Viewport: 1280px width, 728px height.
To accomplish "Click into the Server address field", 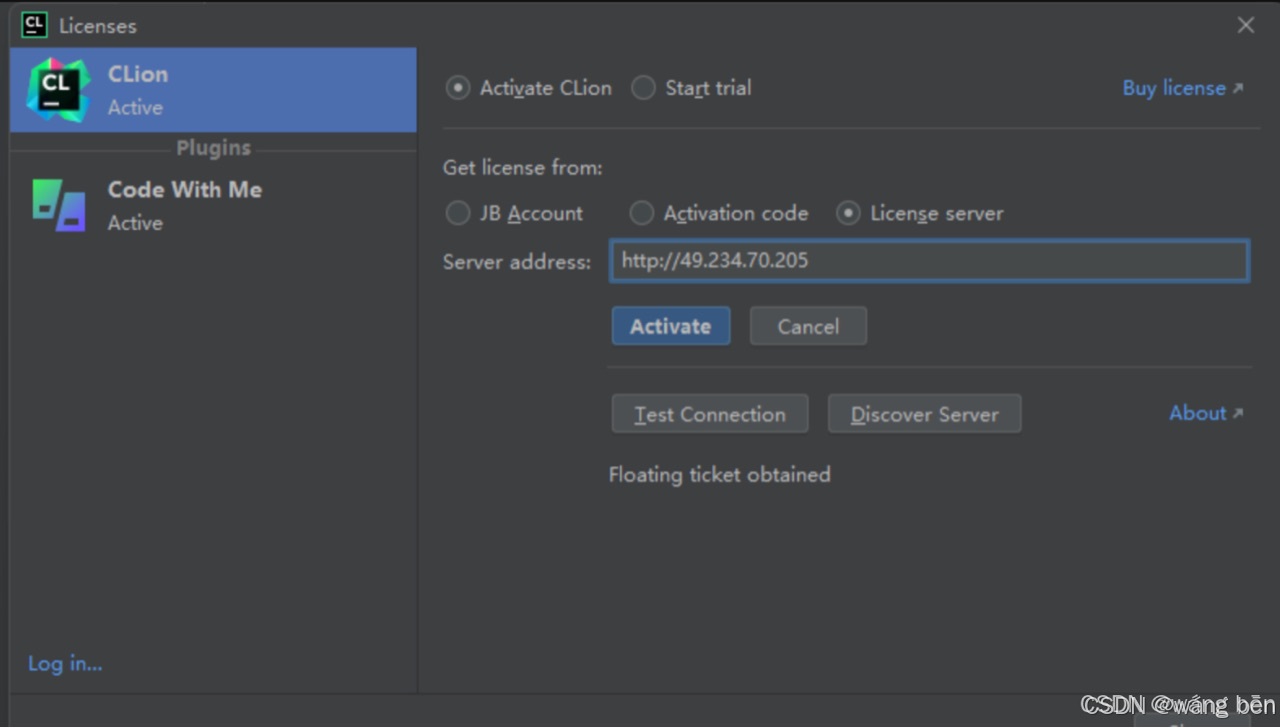I will coord(929,261).
